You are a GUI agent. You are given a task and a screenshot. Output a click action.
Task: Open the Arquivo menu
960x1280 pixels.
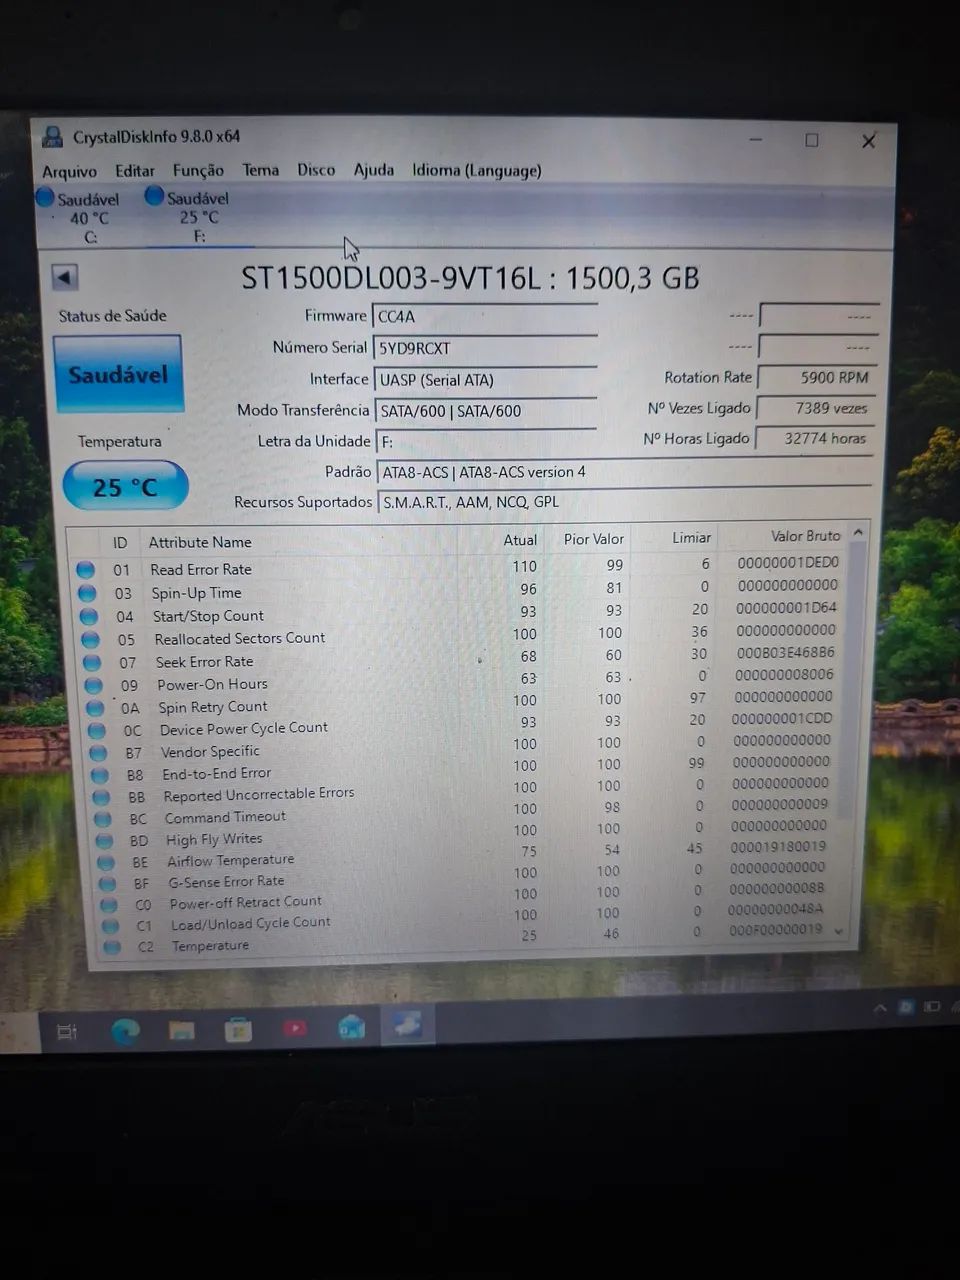click(x=69, y=171)
